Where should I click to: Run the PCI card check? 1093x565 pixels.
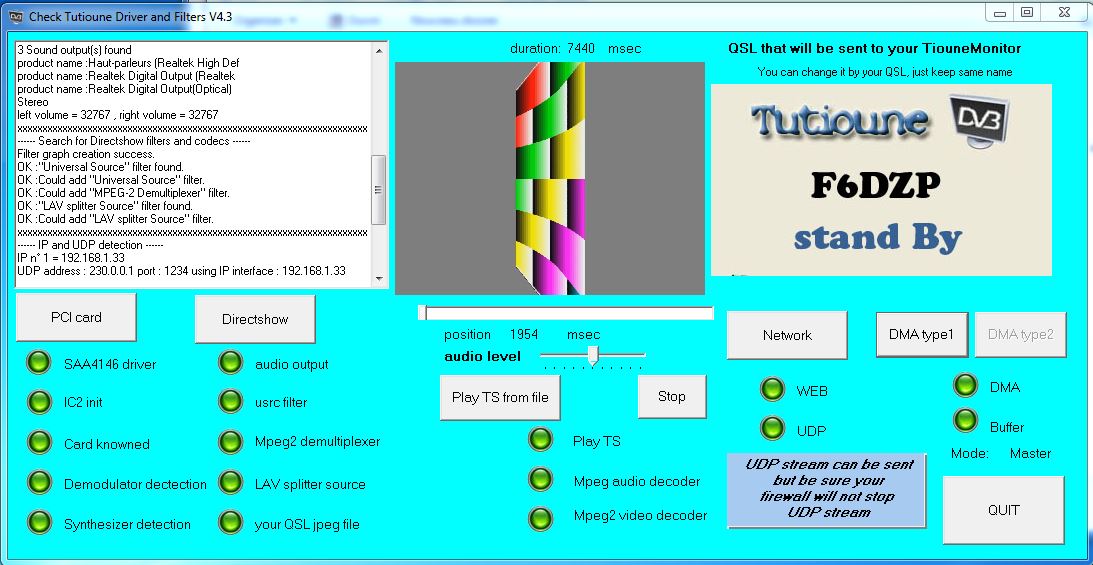click(x=76, y=317)
